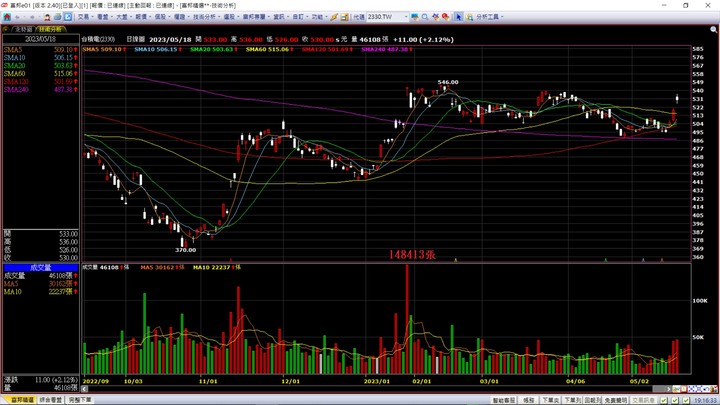Click the chart type icon at scrollbar end
This screenshot has height=405, width=720.
(x=676, y=389)
